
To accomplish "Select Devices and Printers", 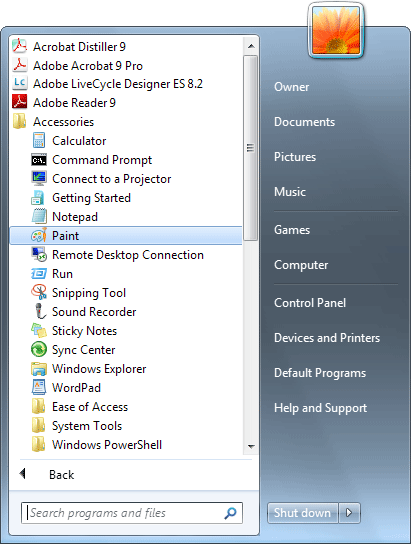I will (327, 338).
